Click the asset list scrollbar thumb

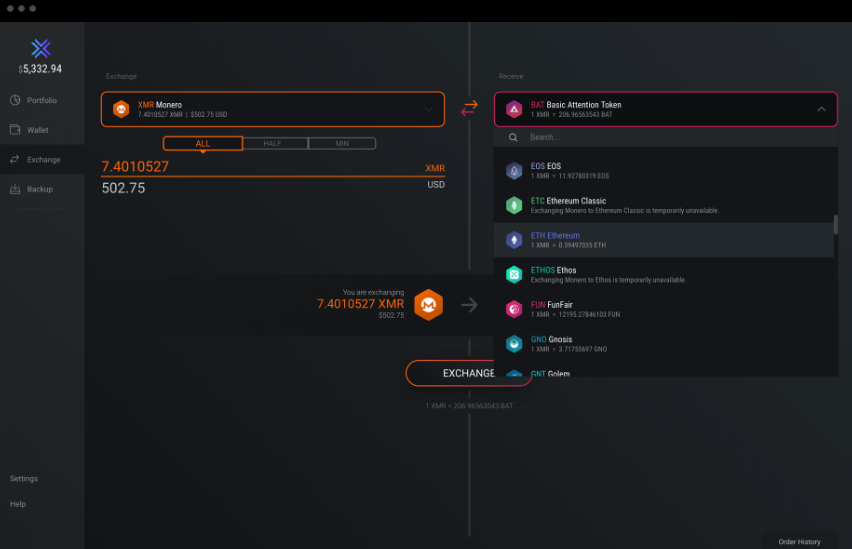coord(836,224)
